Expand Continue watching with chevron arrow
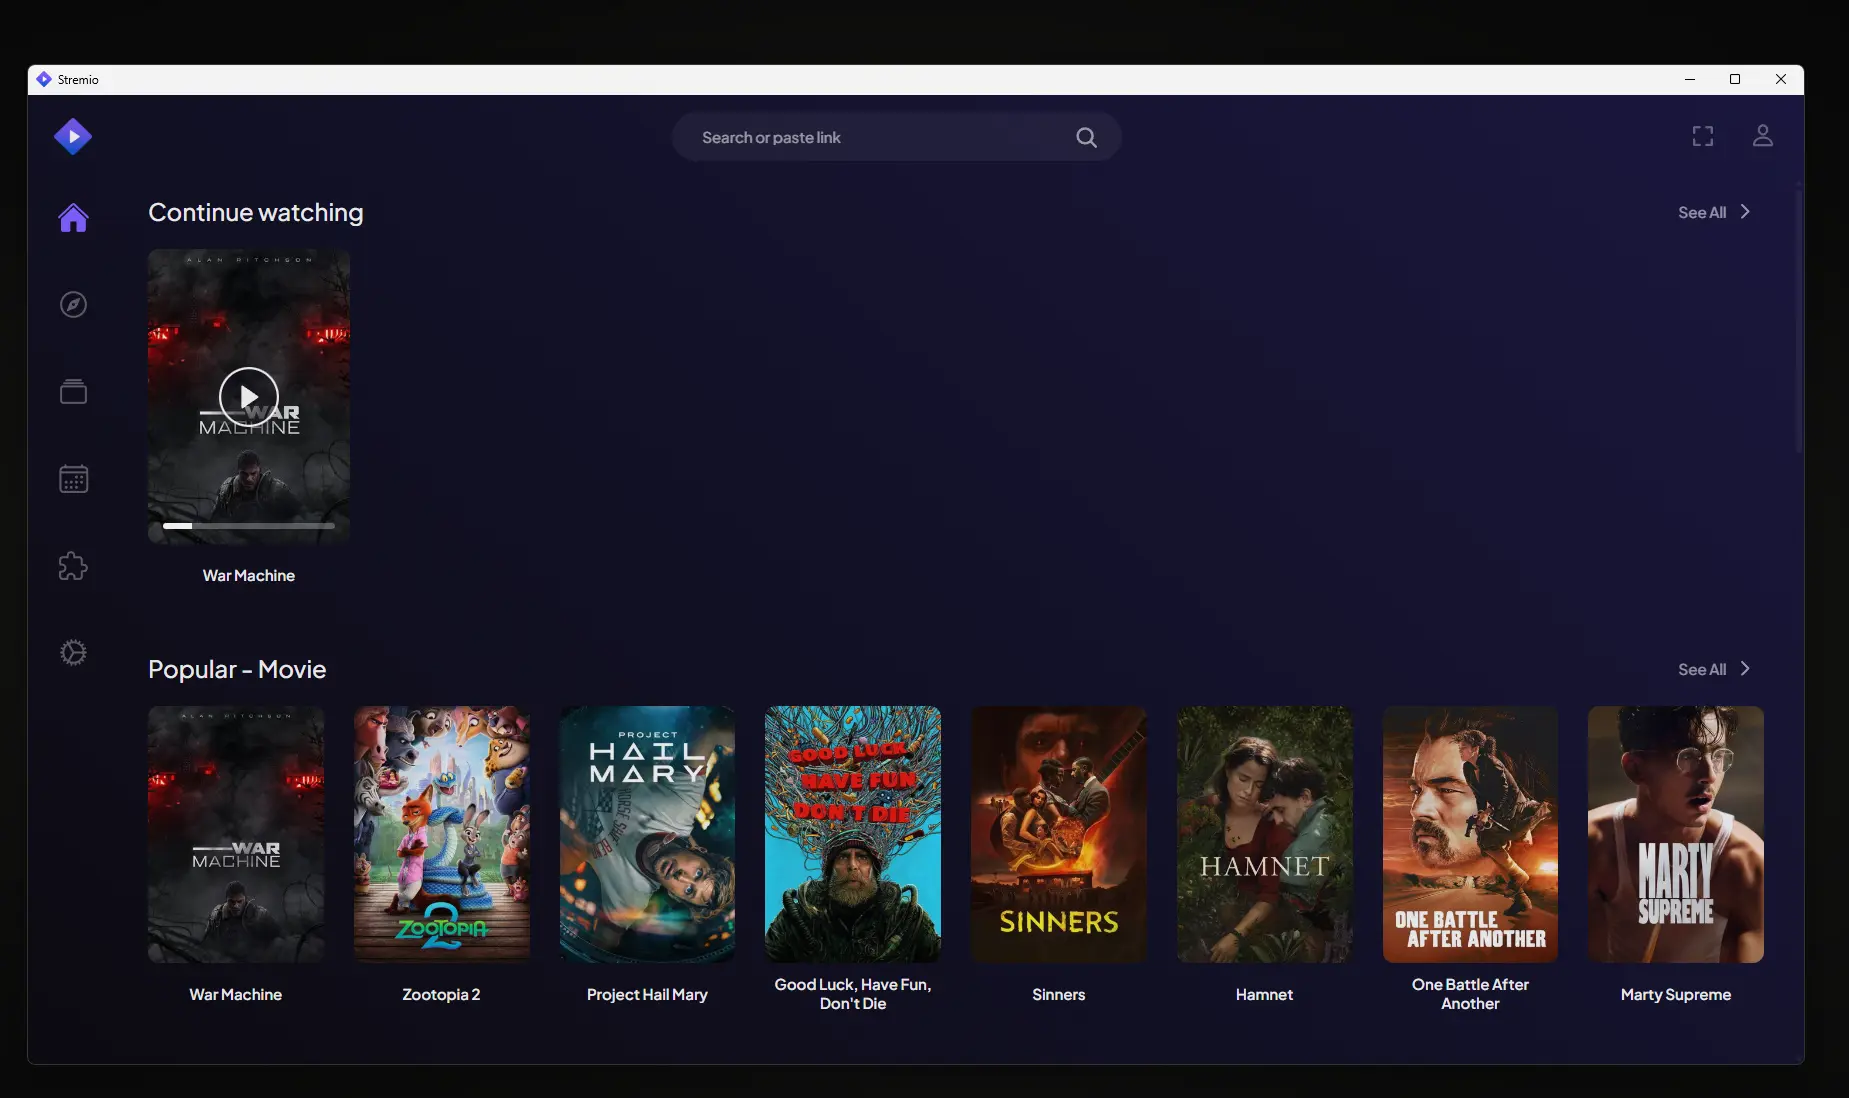 [1745, 212]
